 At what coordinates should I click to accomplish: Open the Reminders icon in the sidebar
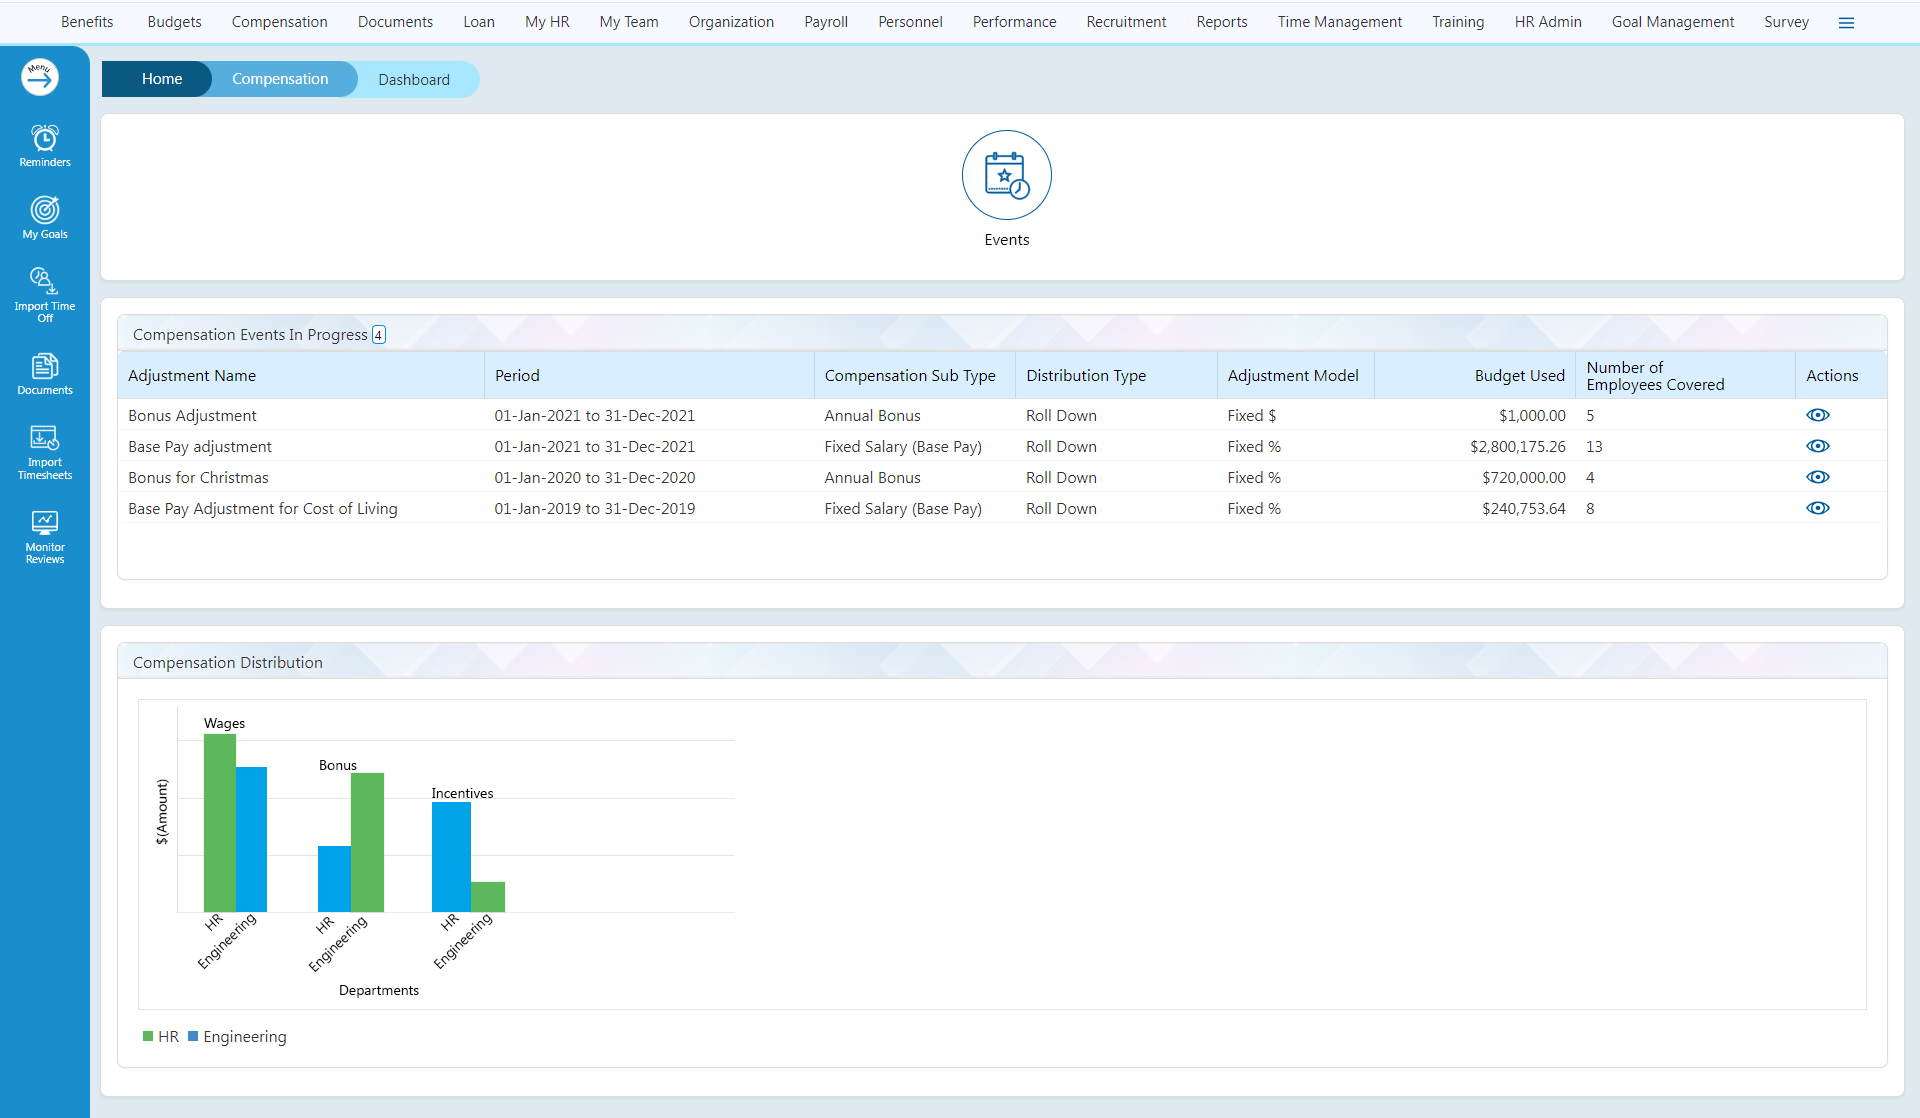point(44,145)
